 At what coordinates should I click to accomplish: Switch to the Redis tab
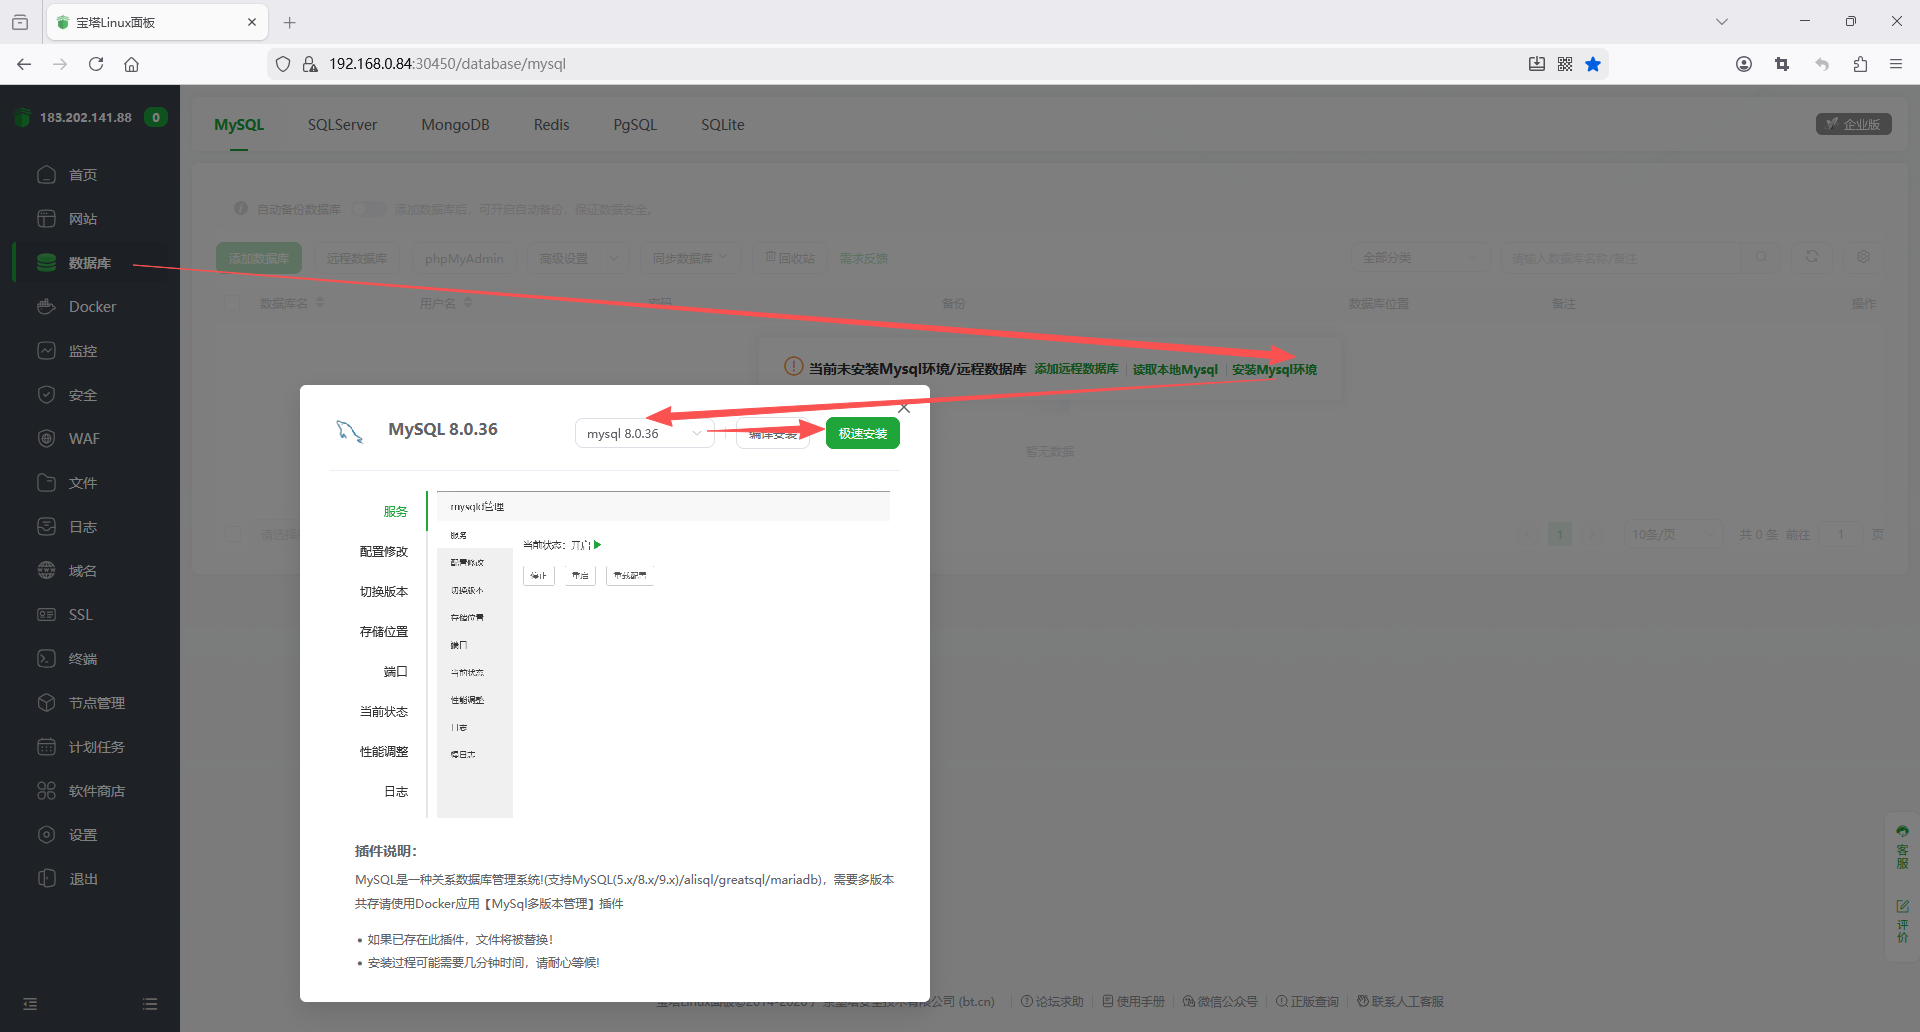pyautogui.click(x=551, y=125)
